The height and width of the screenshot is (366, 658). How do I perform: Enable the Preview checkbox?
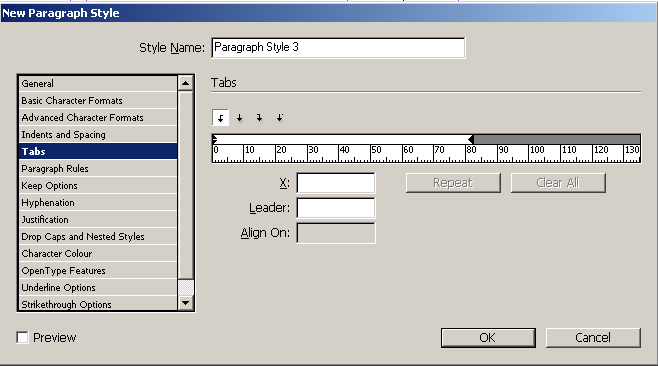[x=23, y=337]
